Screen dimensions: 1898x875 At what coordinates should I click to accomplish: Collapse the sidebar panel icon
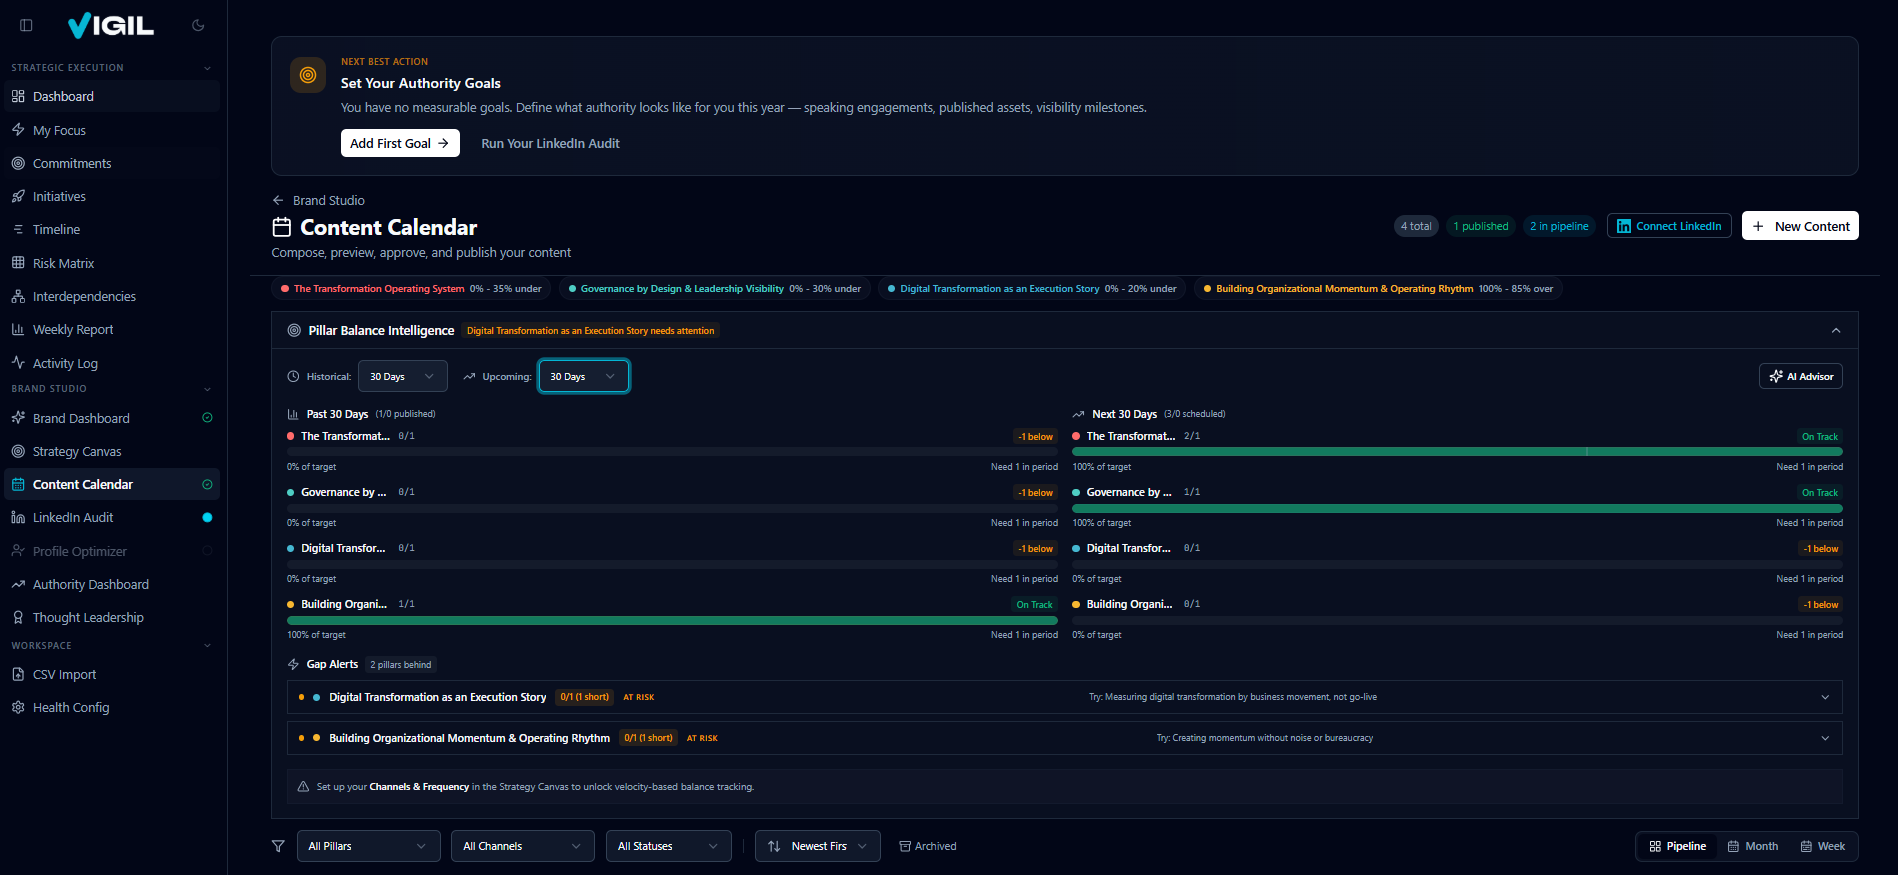click(27, 25)
